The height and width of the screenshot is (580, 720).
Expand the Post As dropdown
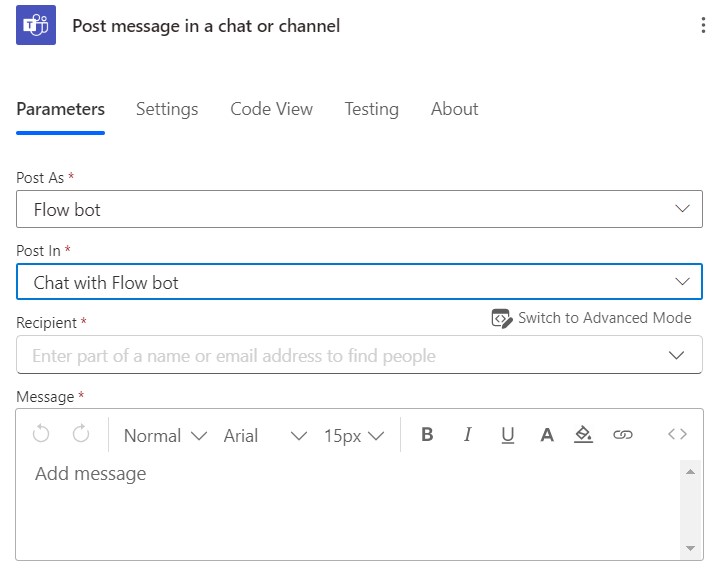359,209
